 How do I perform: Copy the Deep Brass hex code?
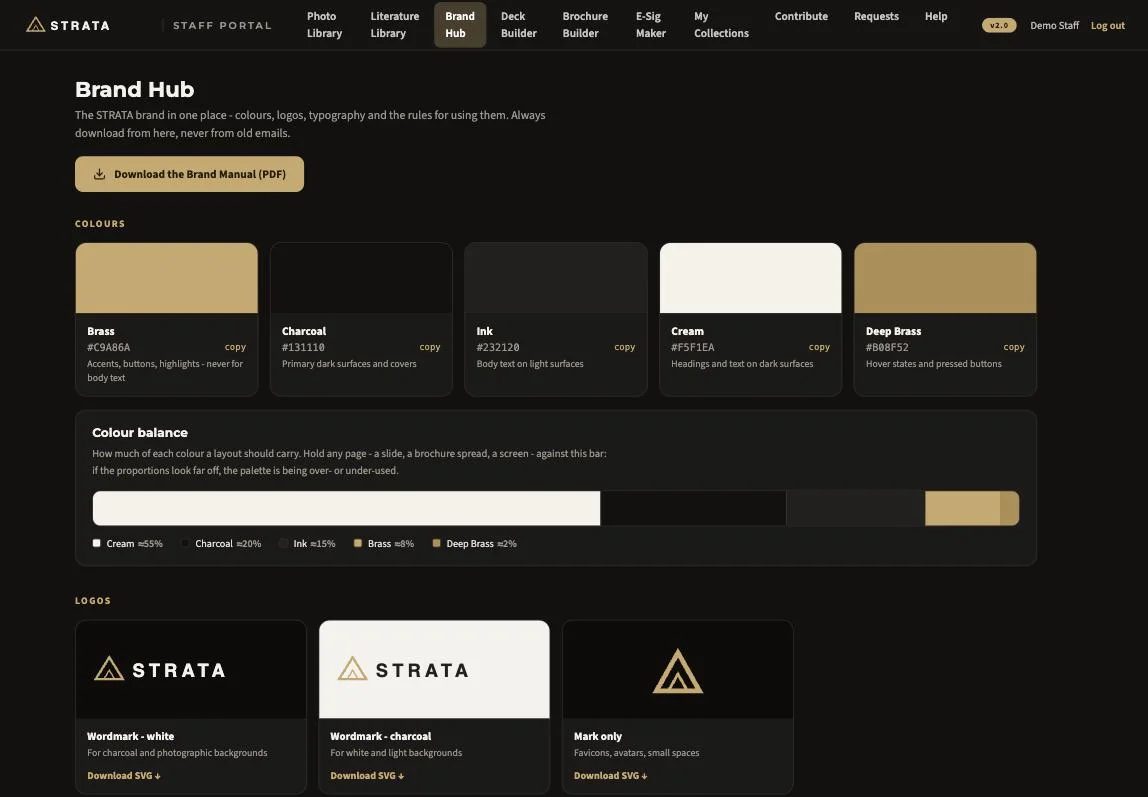tap(1014, 347)
